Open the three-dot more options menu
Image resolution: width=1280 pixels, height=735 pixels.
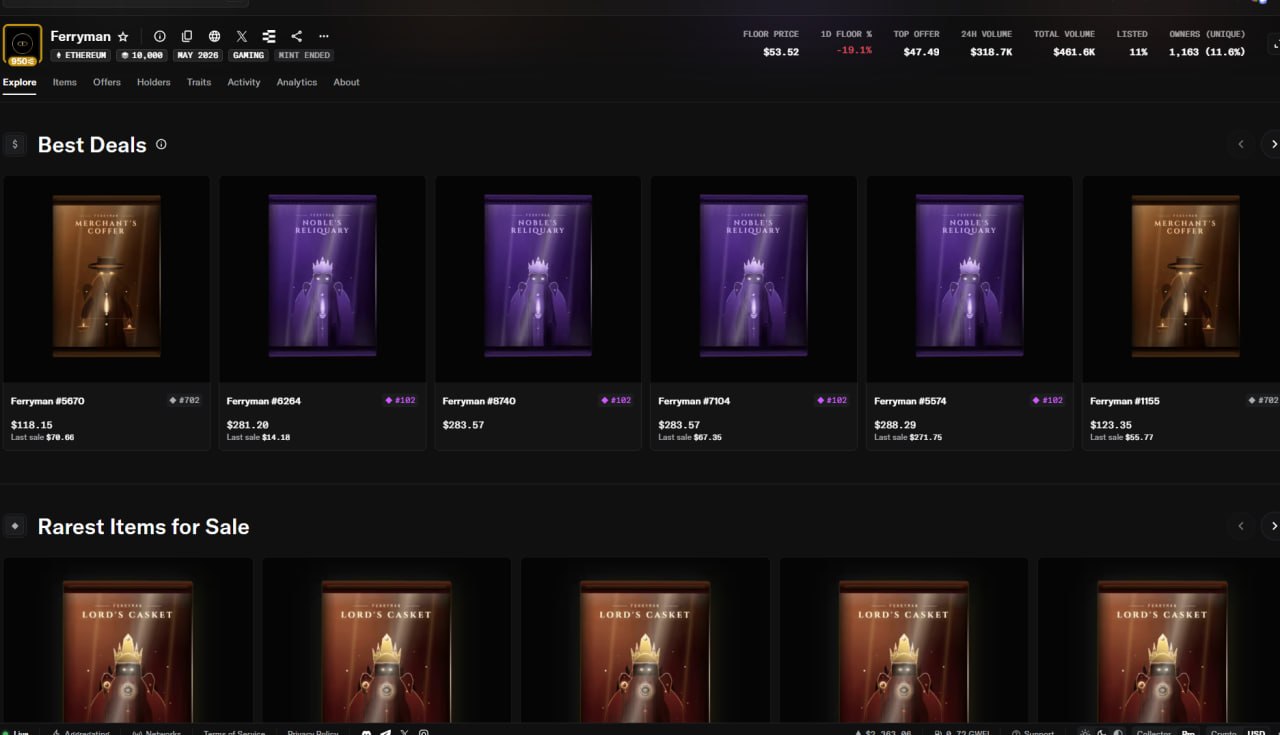click(323, 36)
